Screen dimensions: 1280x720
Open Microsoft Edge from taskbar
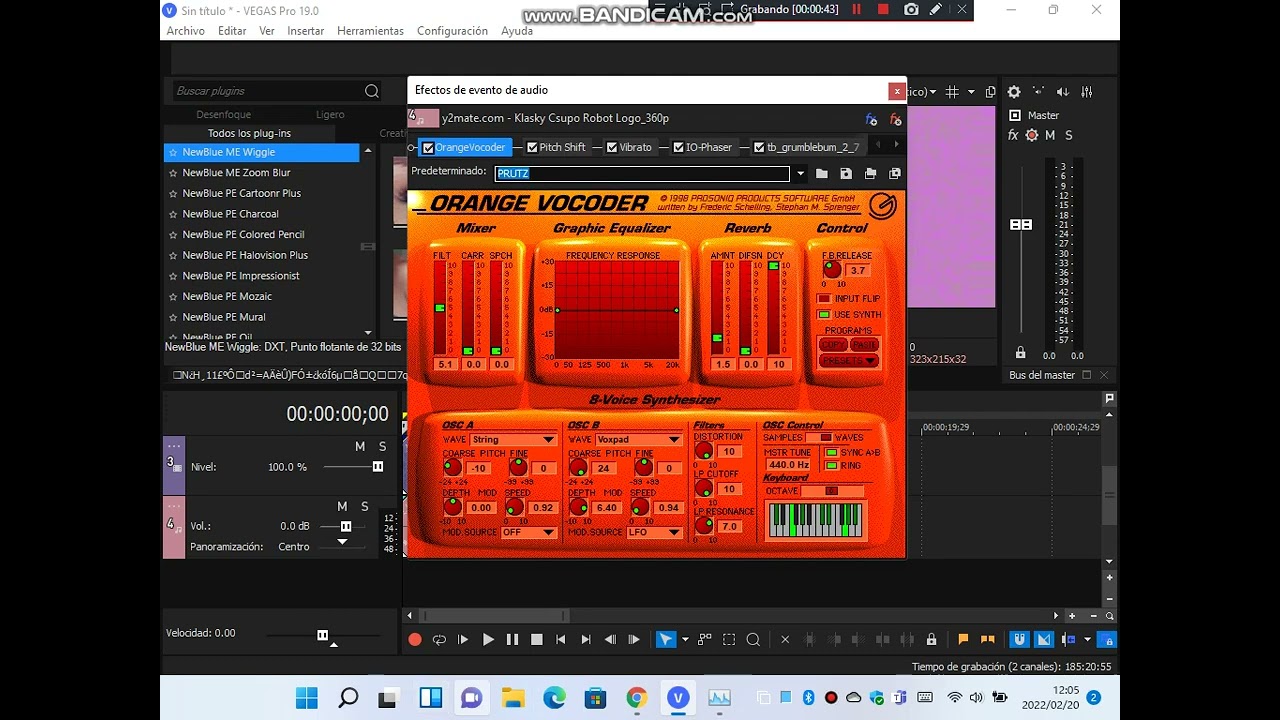554,698
